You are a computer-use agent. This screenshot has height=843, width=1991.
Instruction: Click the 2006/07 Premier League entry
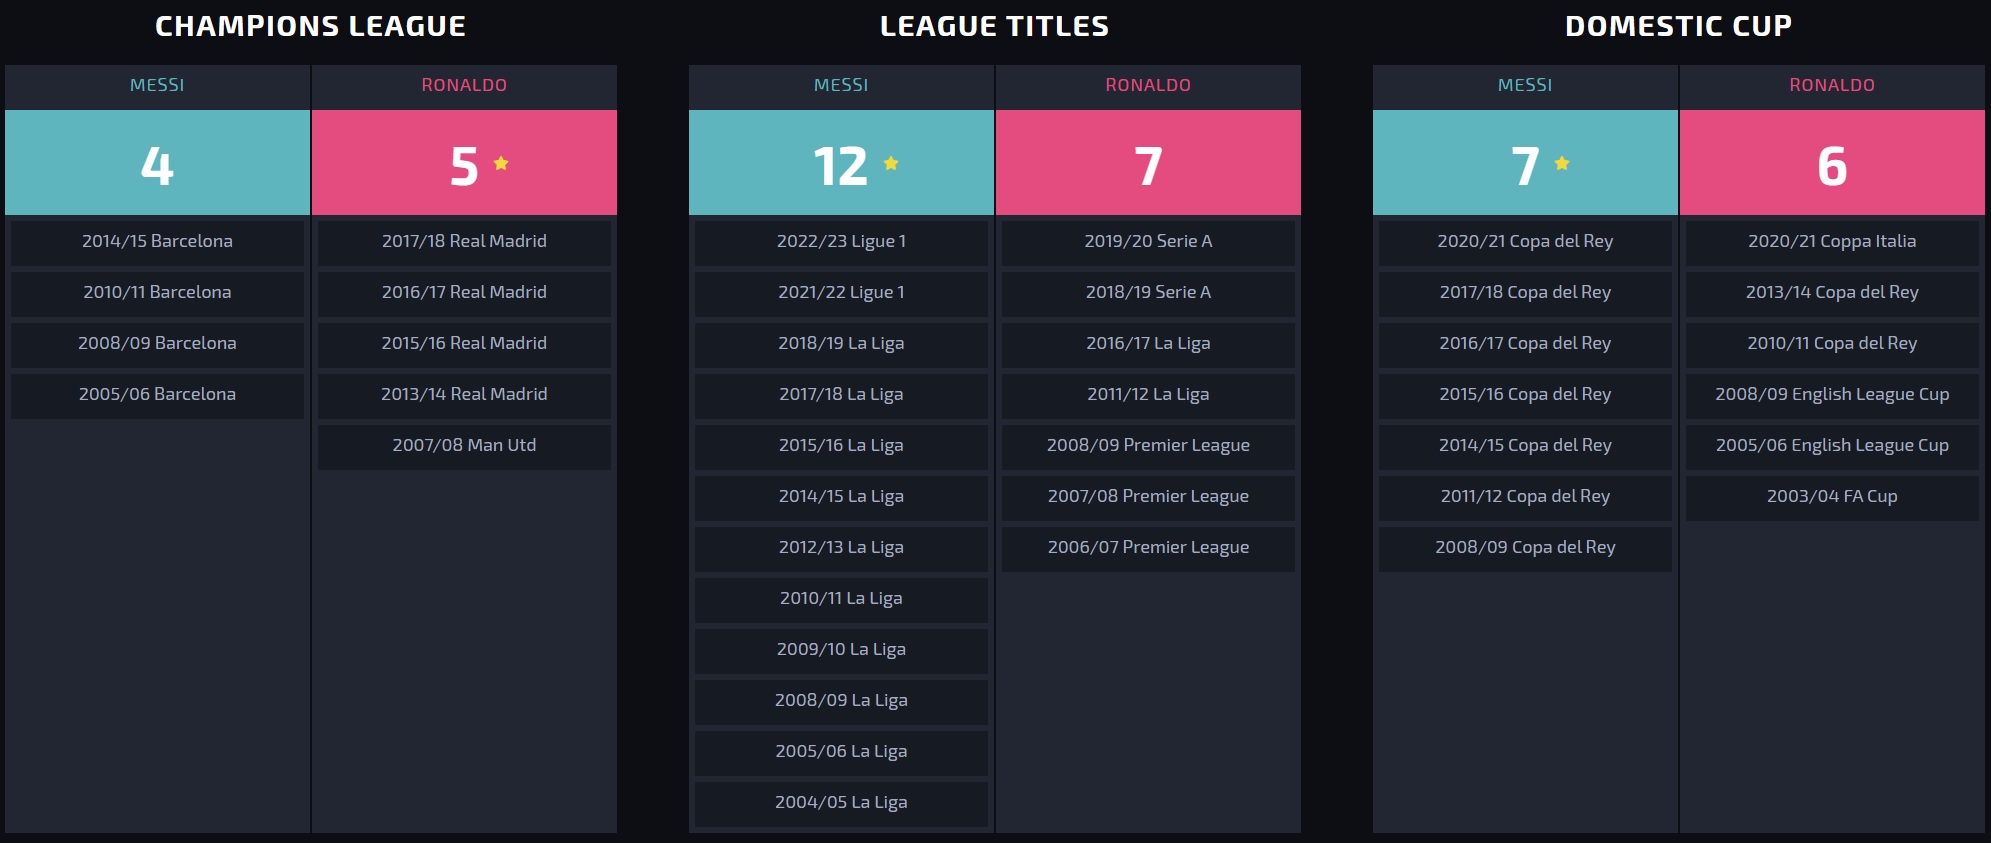[1148, 548]
